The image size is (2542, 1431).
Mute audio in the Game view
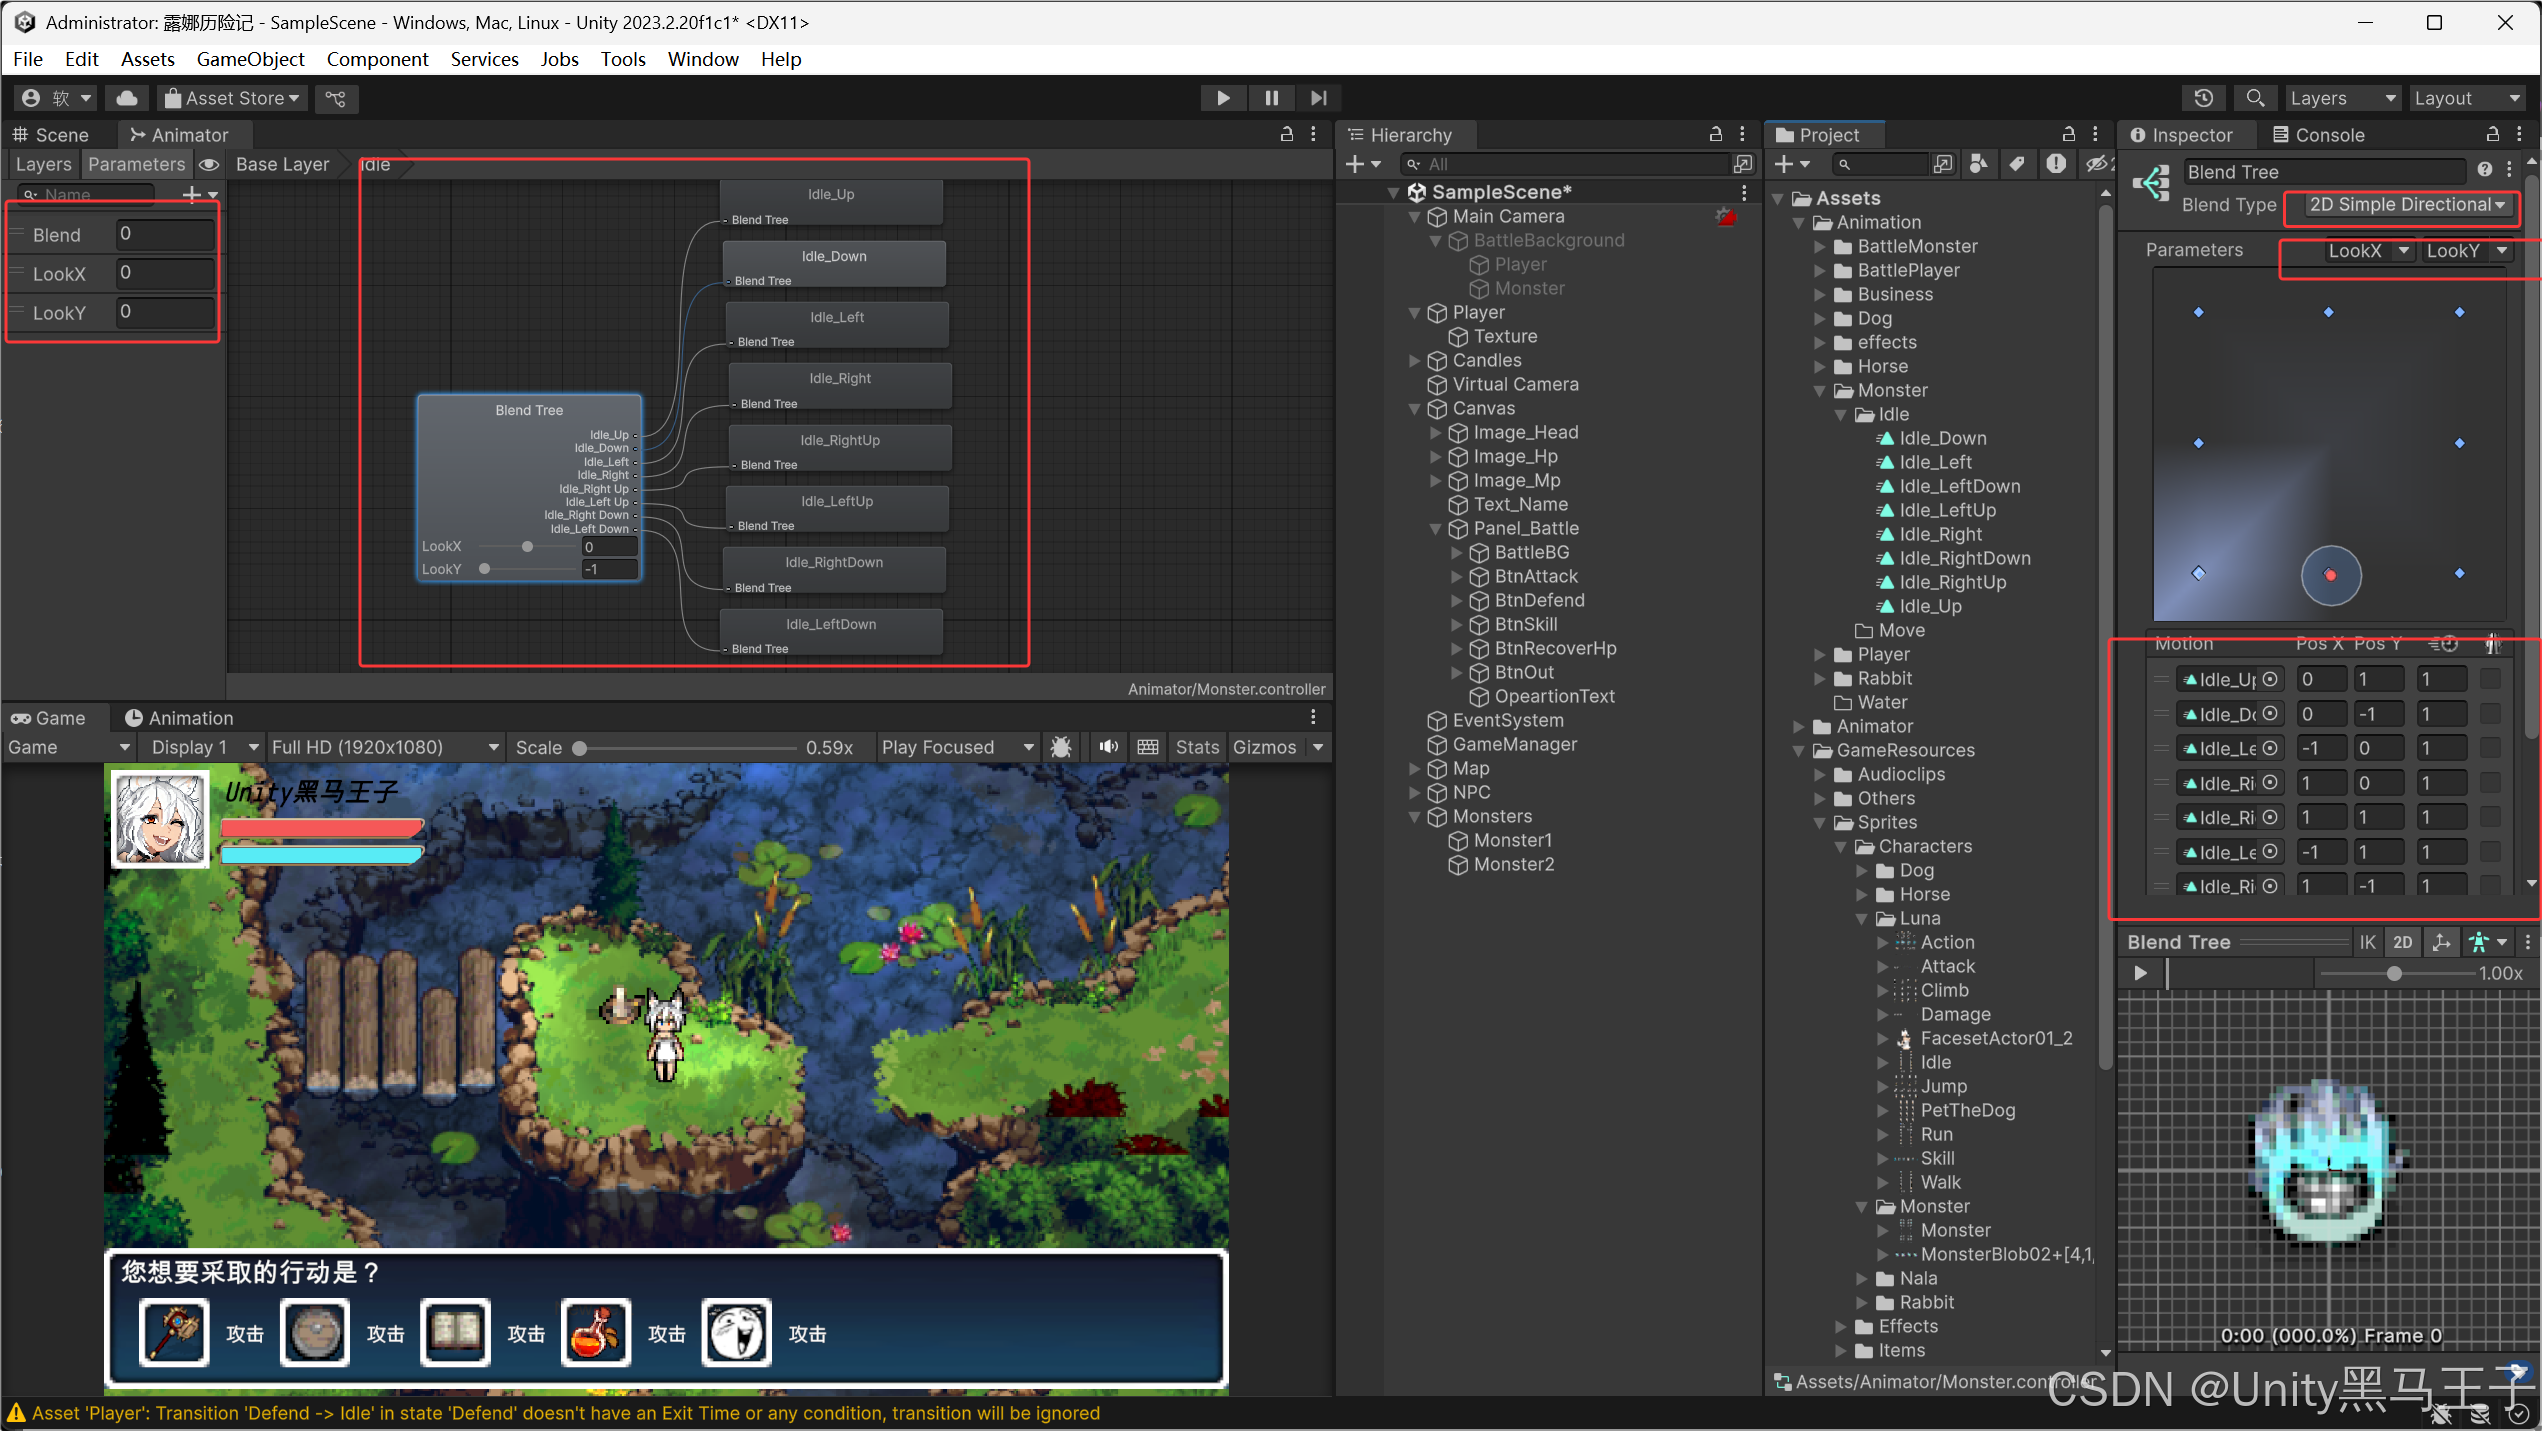(1109, 747)
